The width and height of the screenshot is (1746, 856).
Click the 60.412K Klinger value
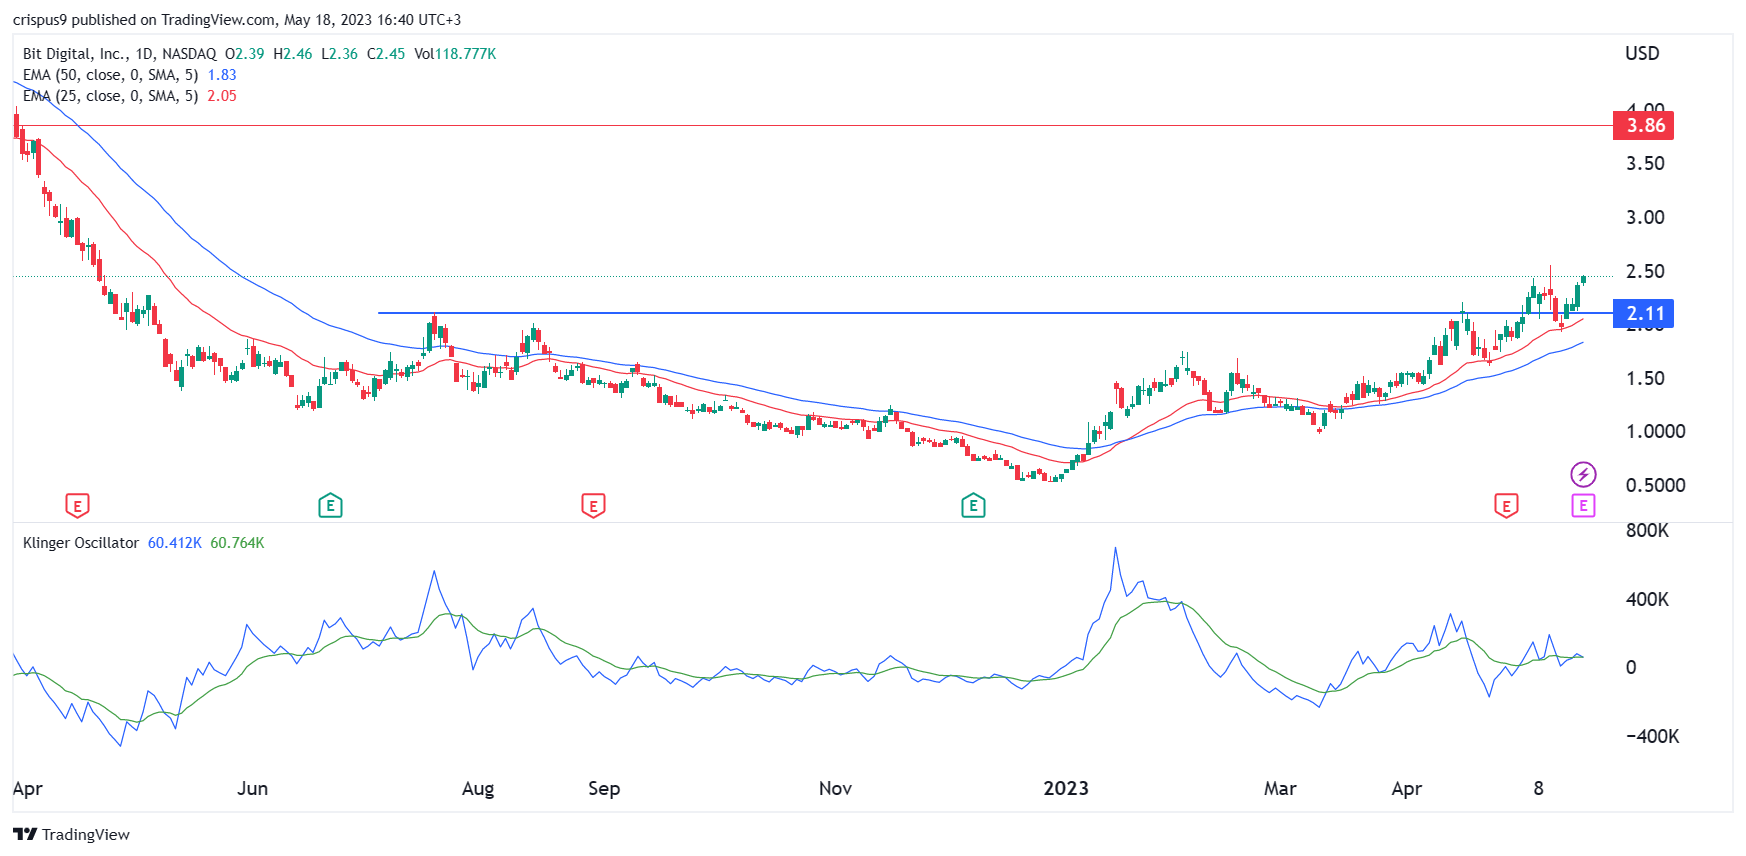click(x=175, y=543)
